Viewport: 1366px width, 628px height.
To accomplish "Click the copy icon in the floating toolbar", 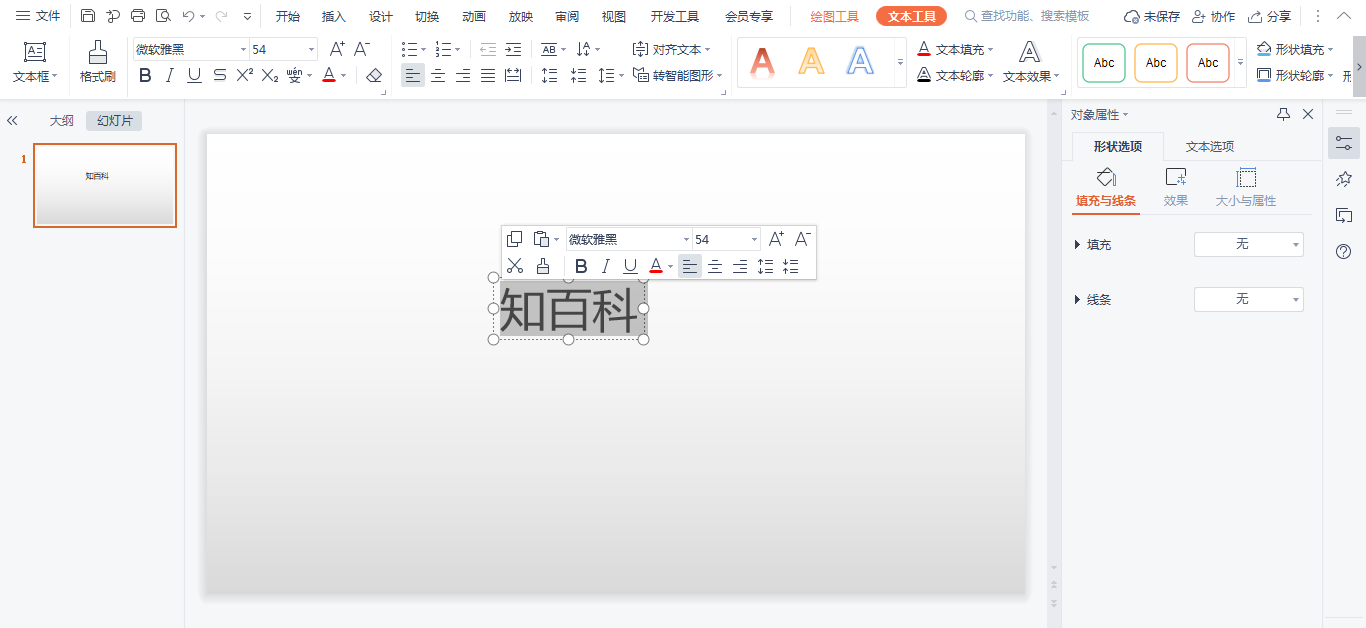I will tap(515, 239).
